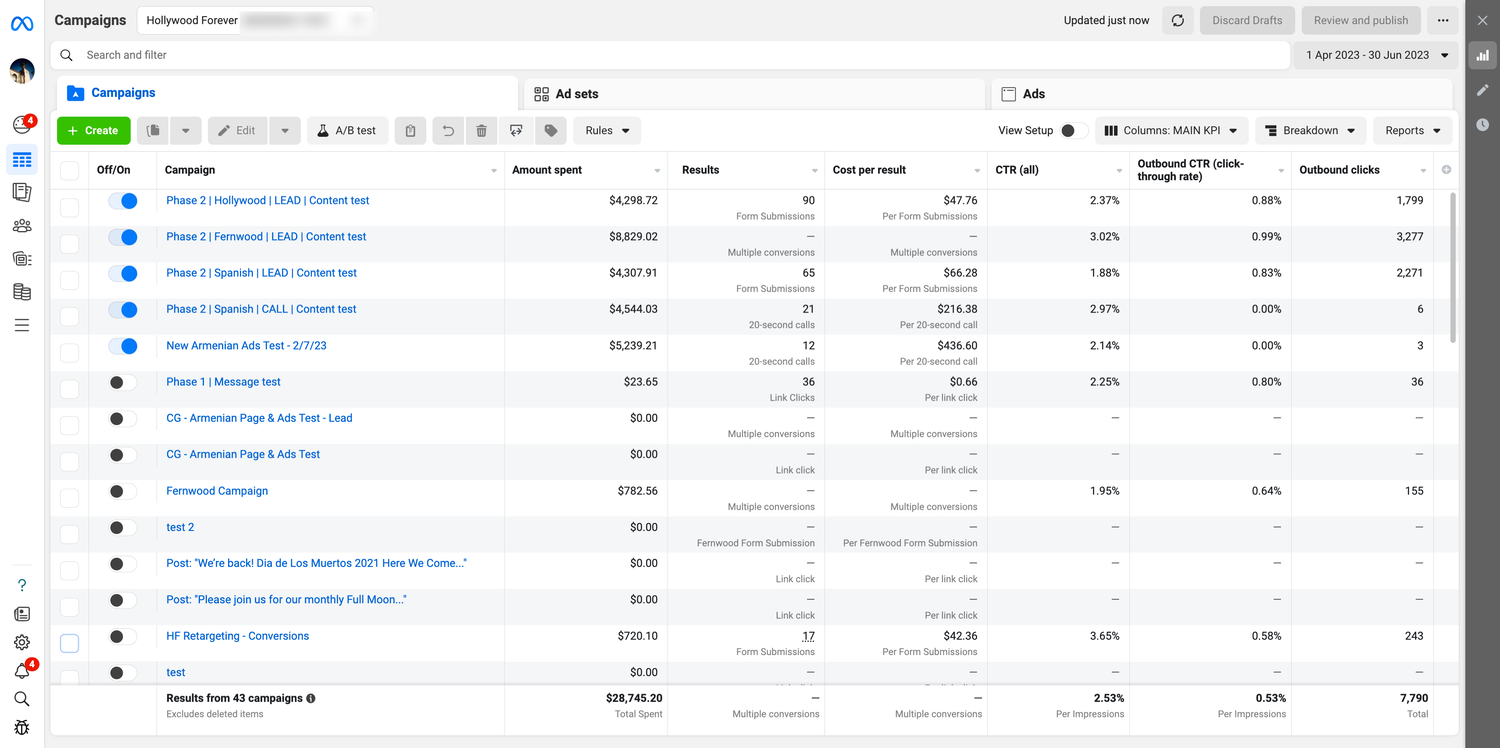Click the Report a problem bug icon
1500x748 pixels.
pyautogui.click(x=22, y=727)
